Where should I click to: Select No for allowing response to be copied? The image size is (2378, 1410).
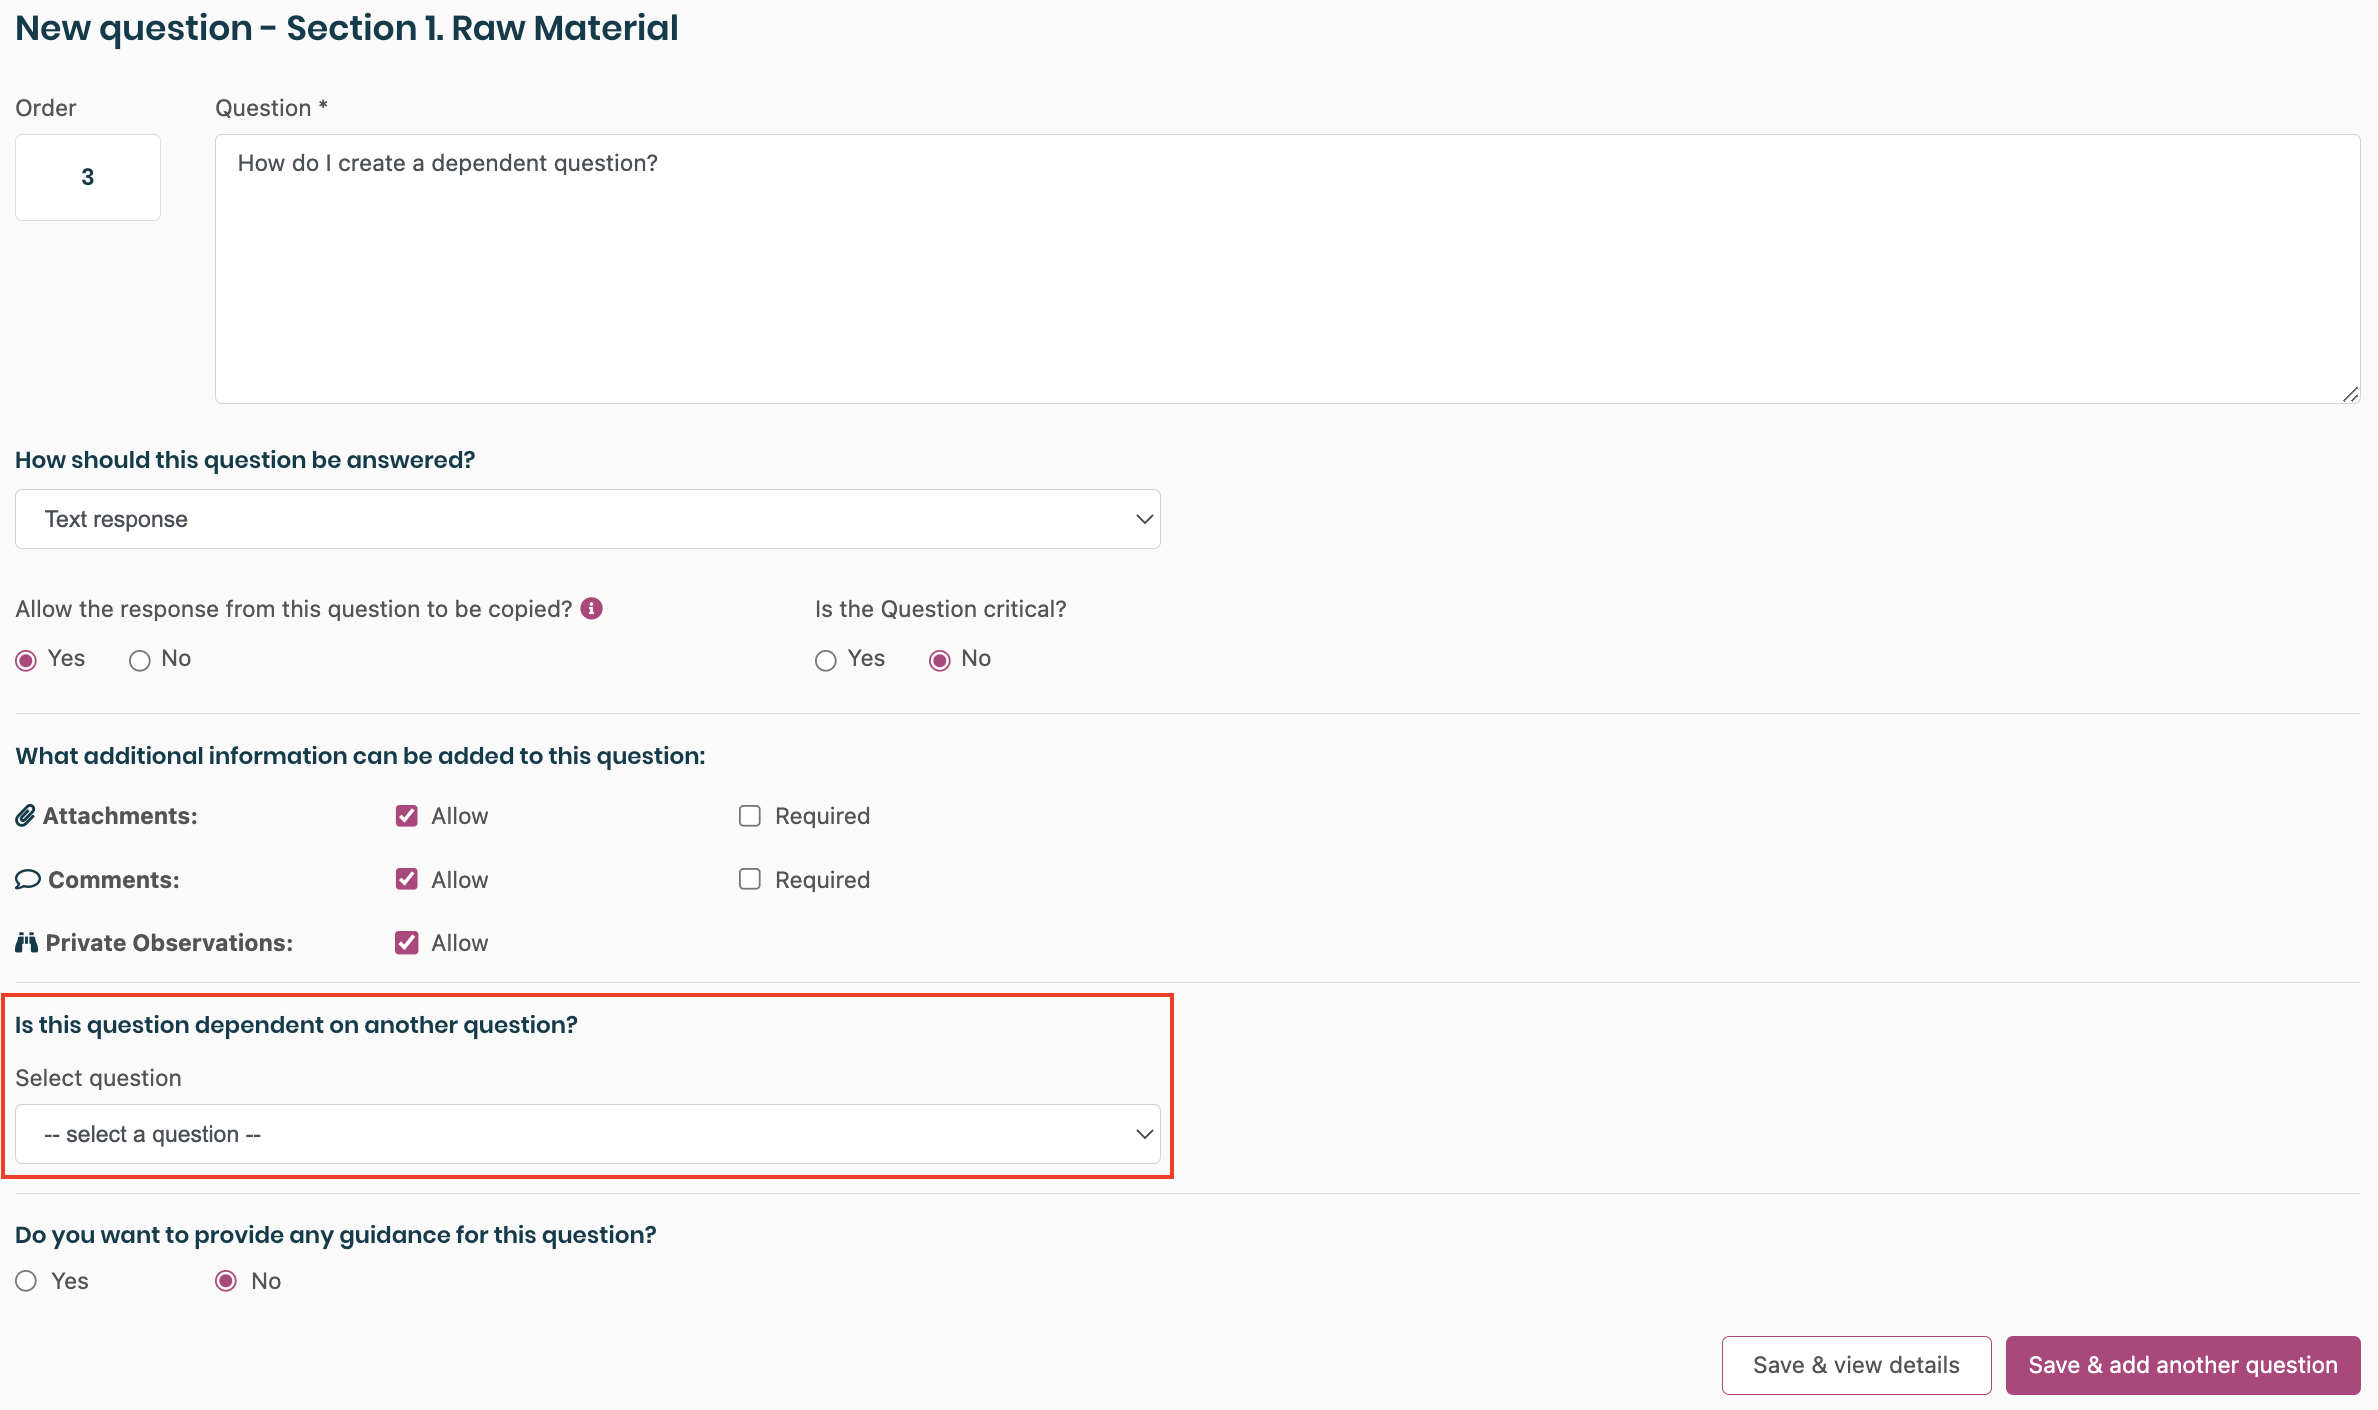140,660
